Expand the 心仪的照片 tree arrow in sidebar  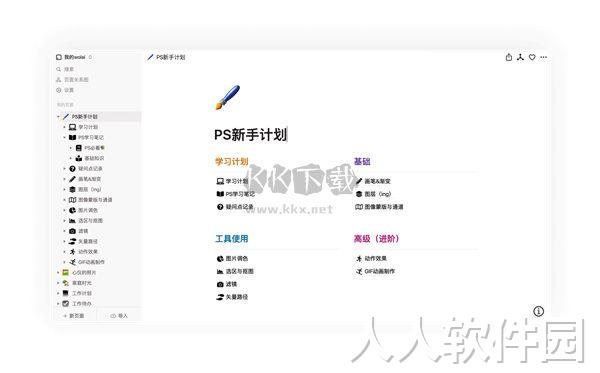pos(58,272)
